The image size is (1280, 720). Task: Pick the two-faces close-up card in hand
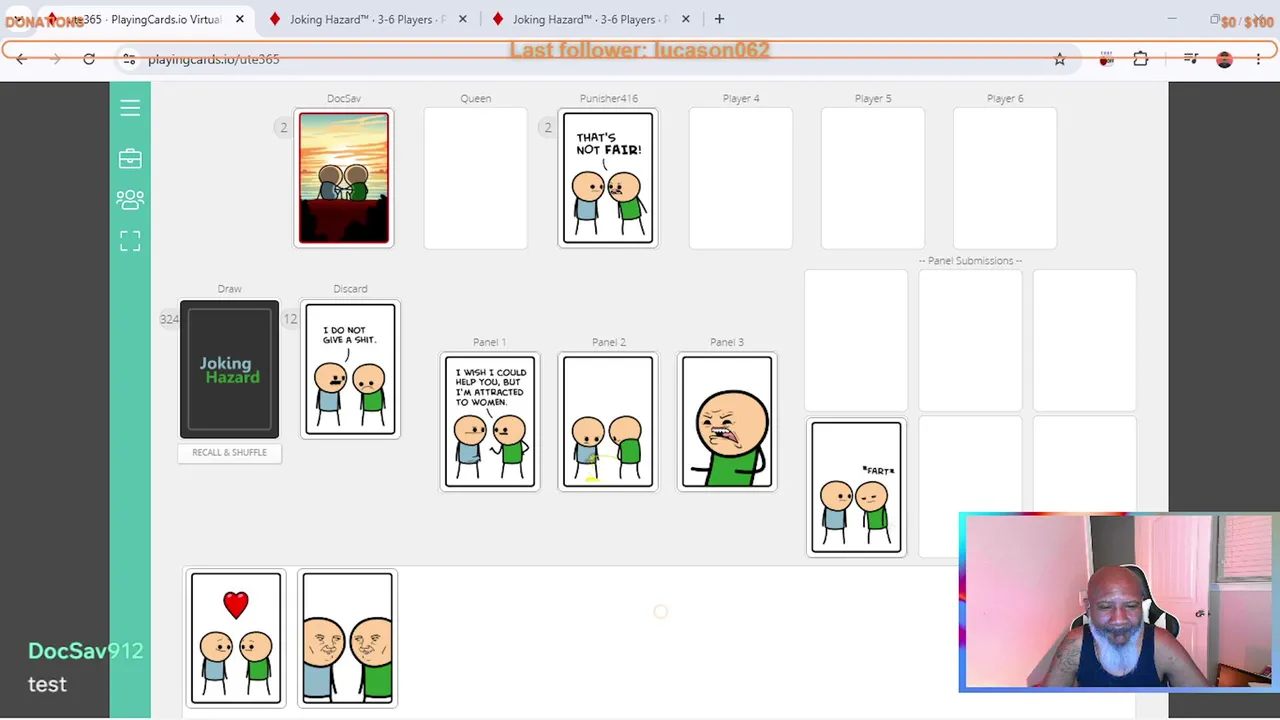(x=347, y=638)
